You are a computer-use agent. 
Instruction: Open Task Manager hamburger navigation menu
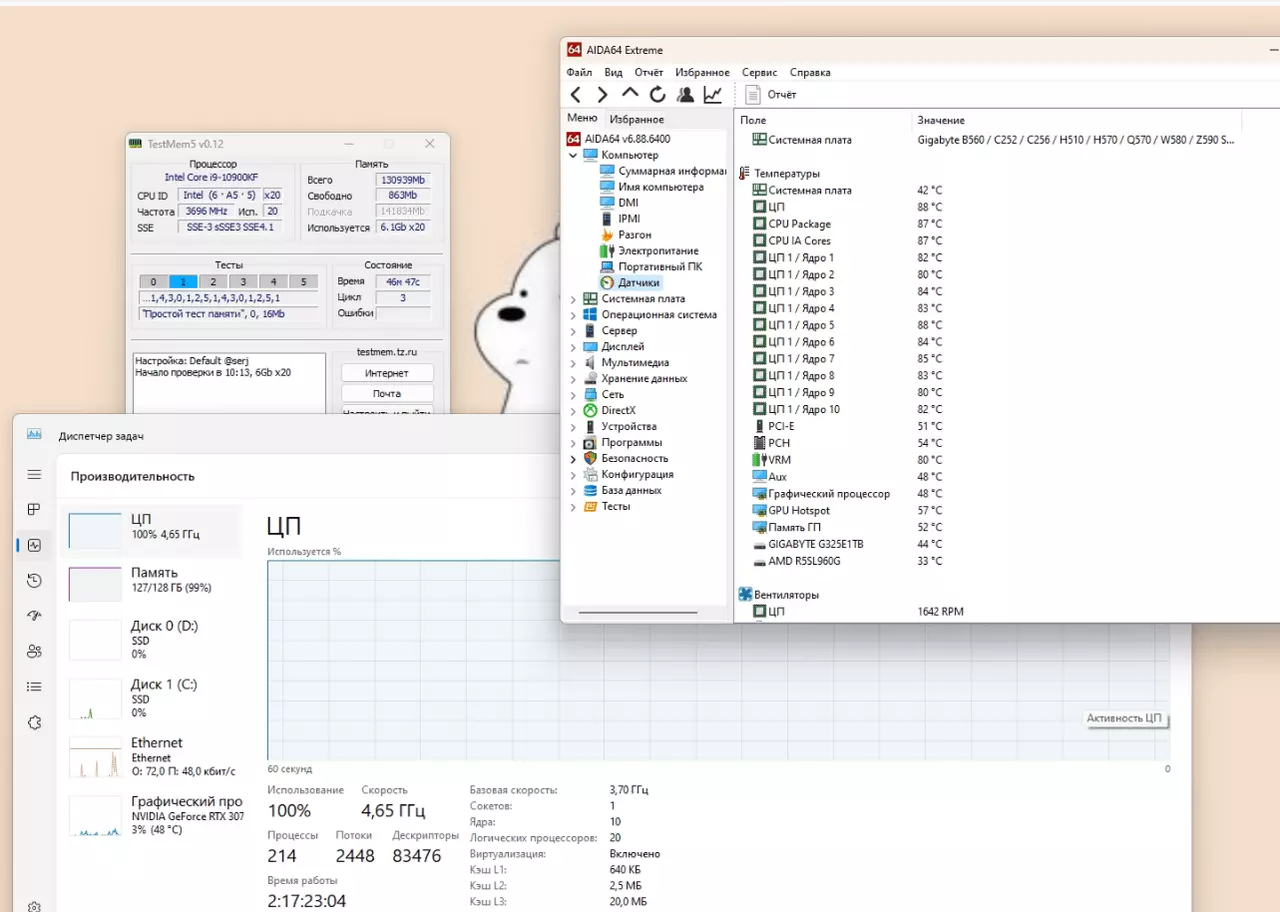(34, 474)
